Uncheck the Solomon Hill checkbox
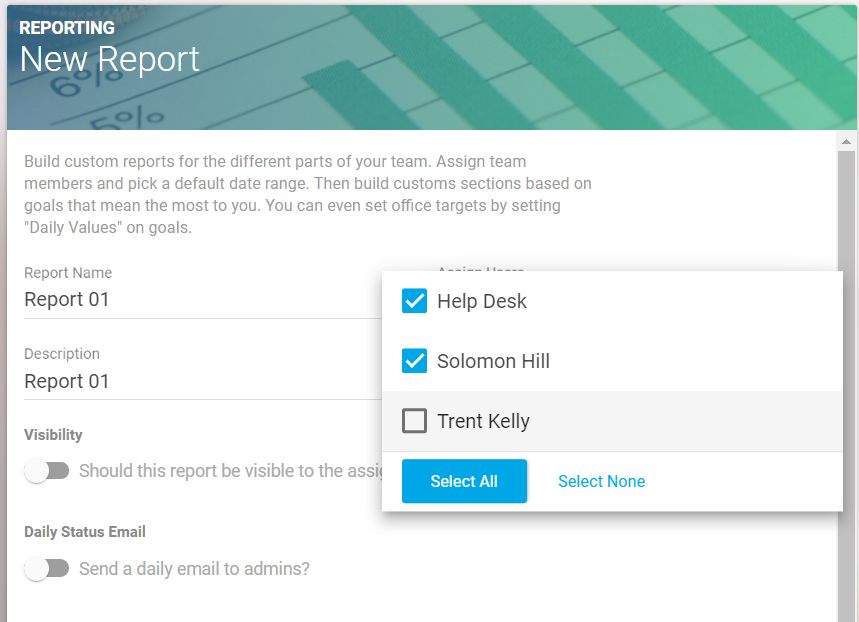The image size is (859, 622). (414, 361)
